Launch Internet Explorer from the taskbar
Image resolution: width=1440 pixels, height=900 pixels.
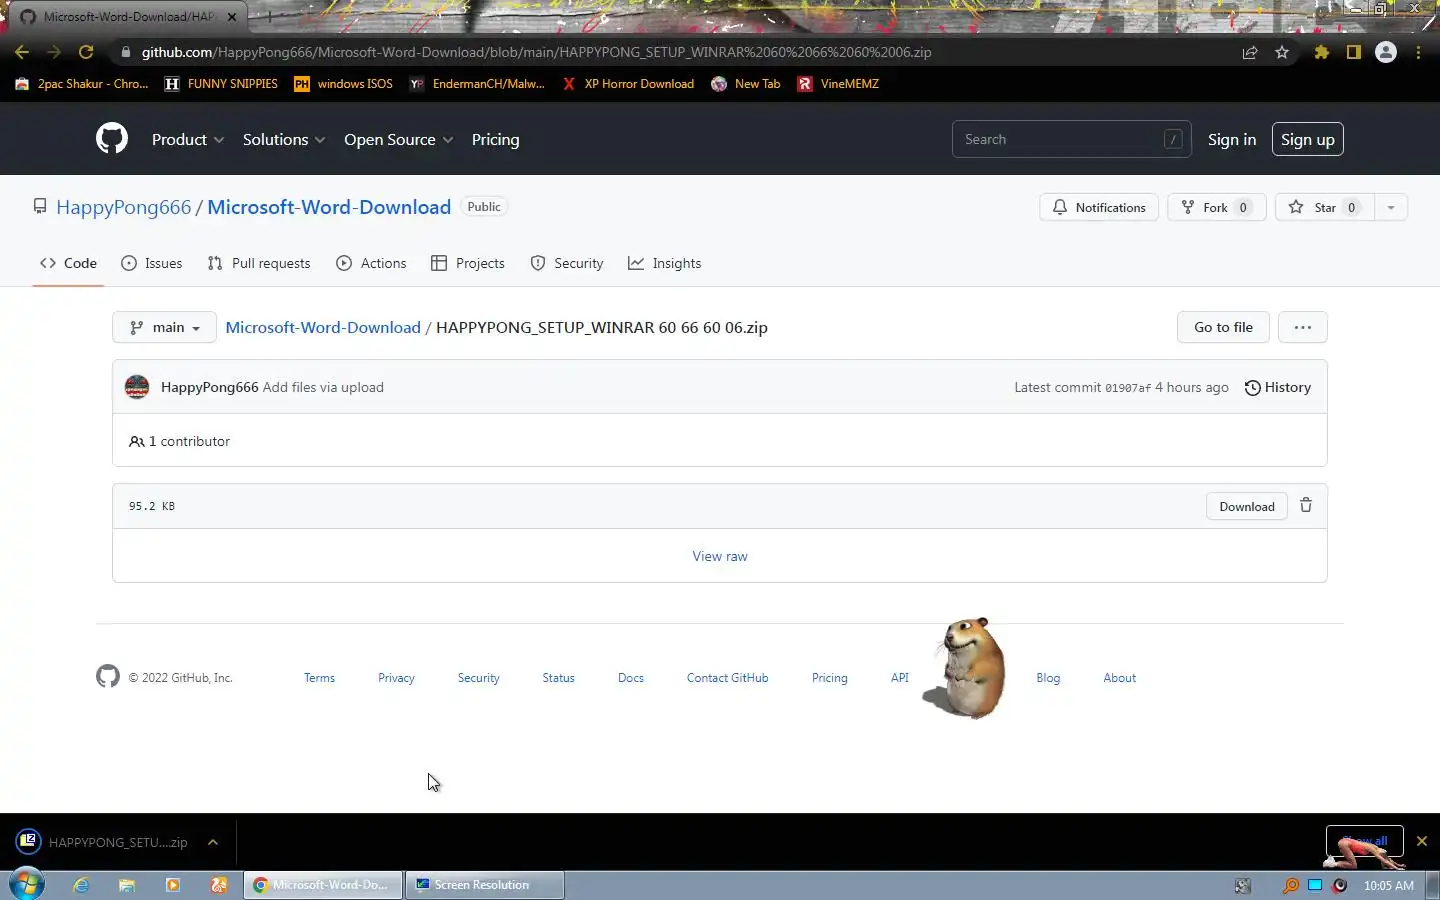pyautogui.click(x=81, y=885)
